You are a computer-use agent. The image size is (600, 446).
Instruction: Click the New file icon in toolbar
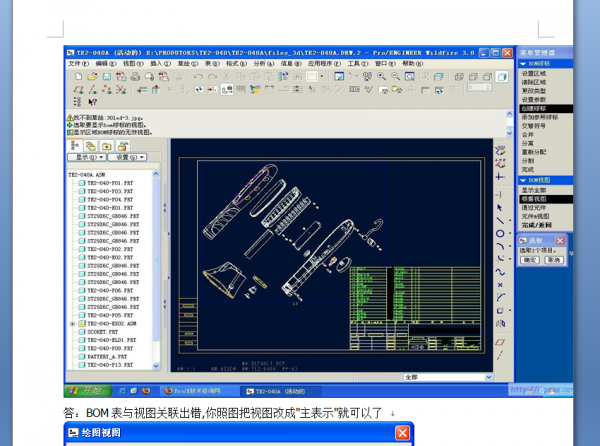[x=78, y=77]
